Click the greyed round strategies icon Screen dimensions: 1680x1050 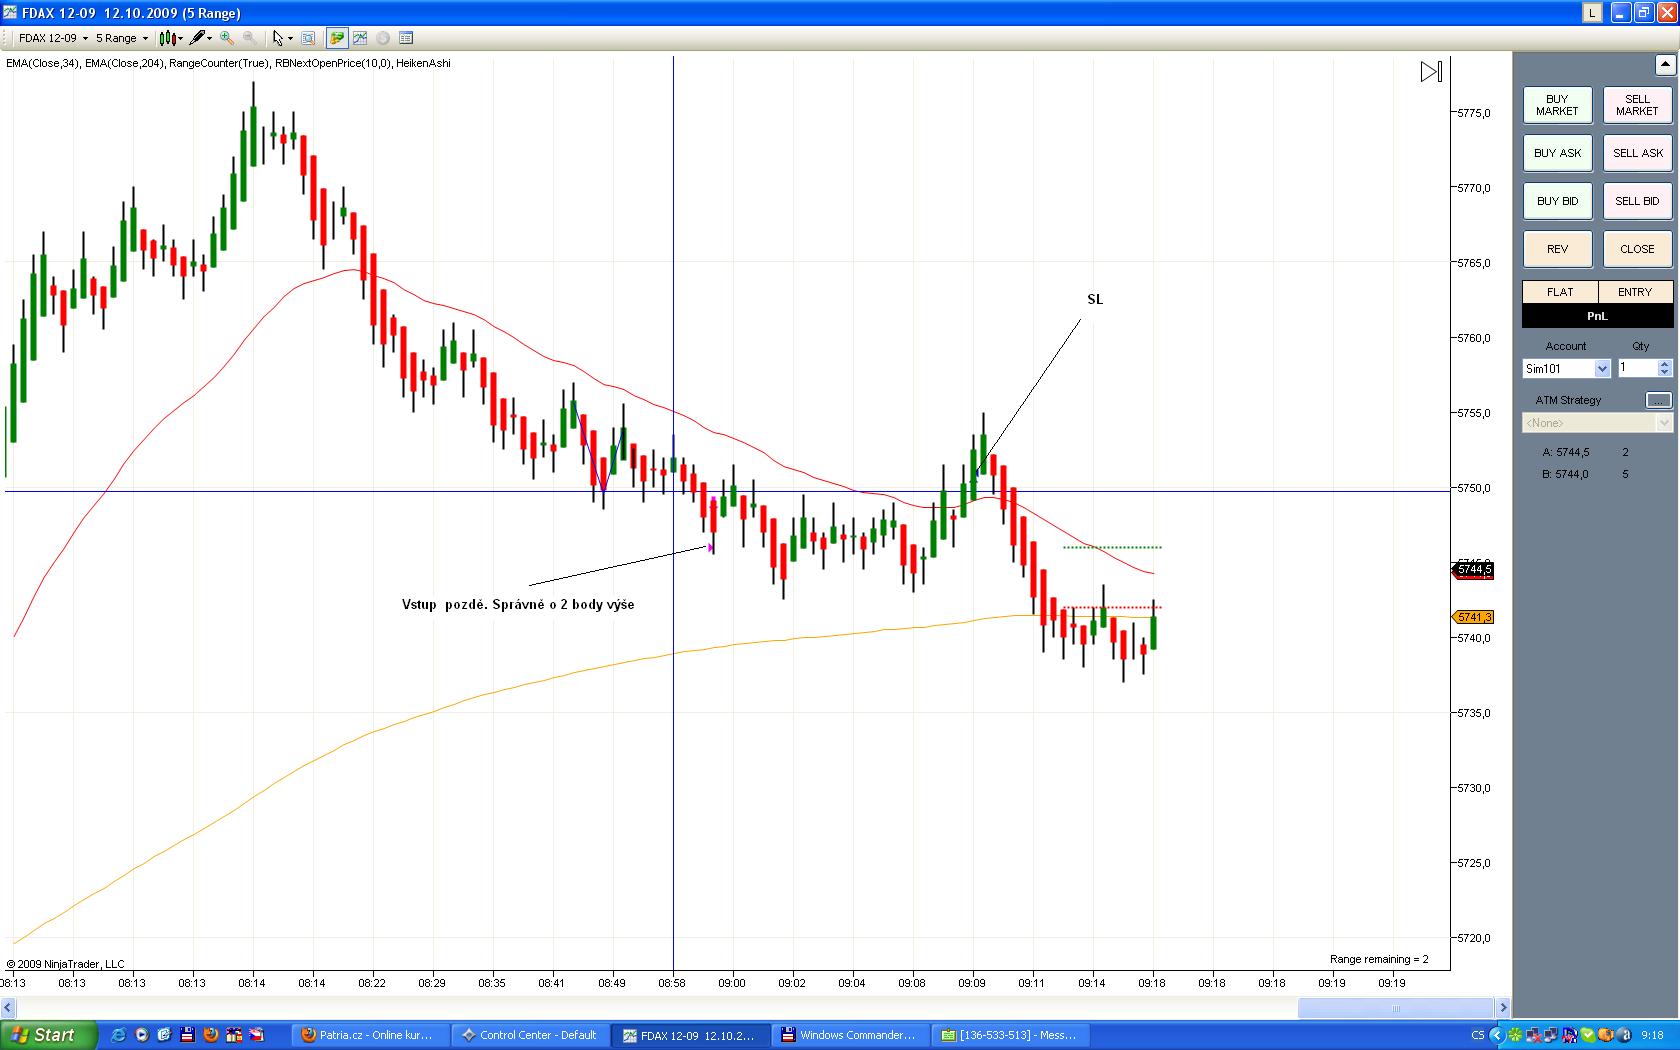pyautogui.click(x=383, y=38)
